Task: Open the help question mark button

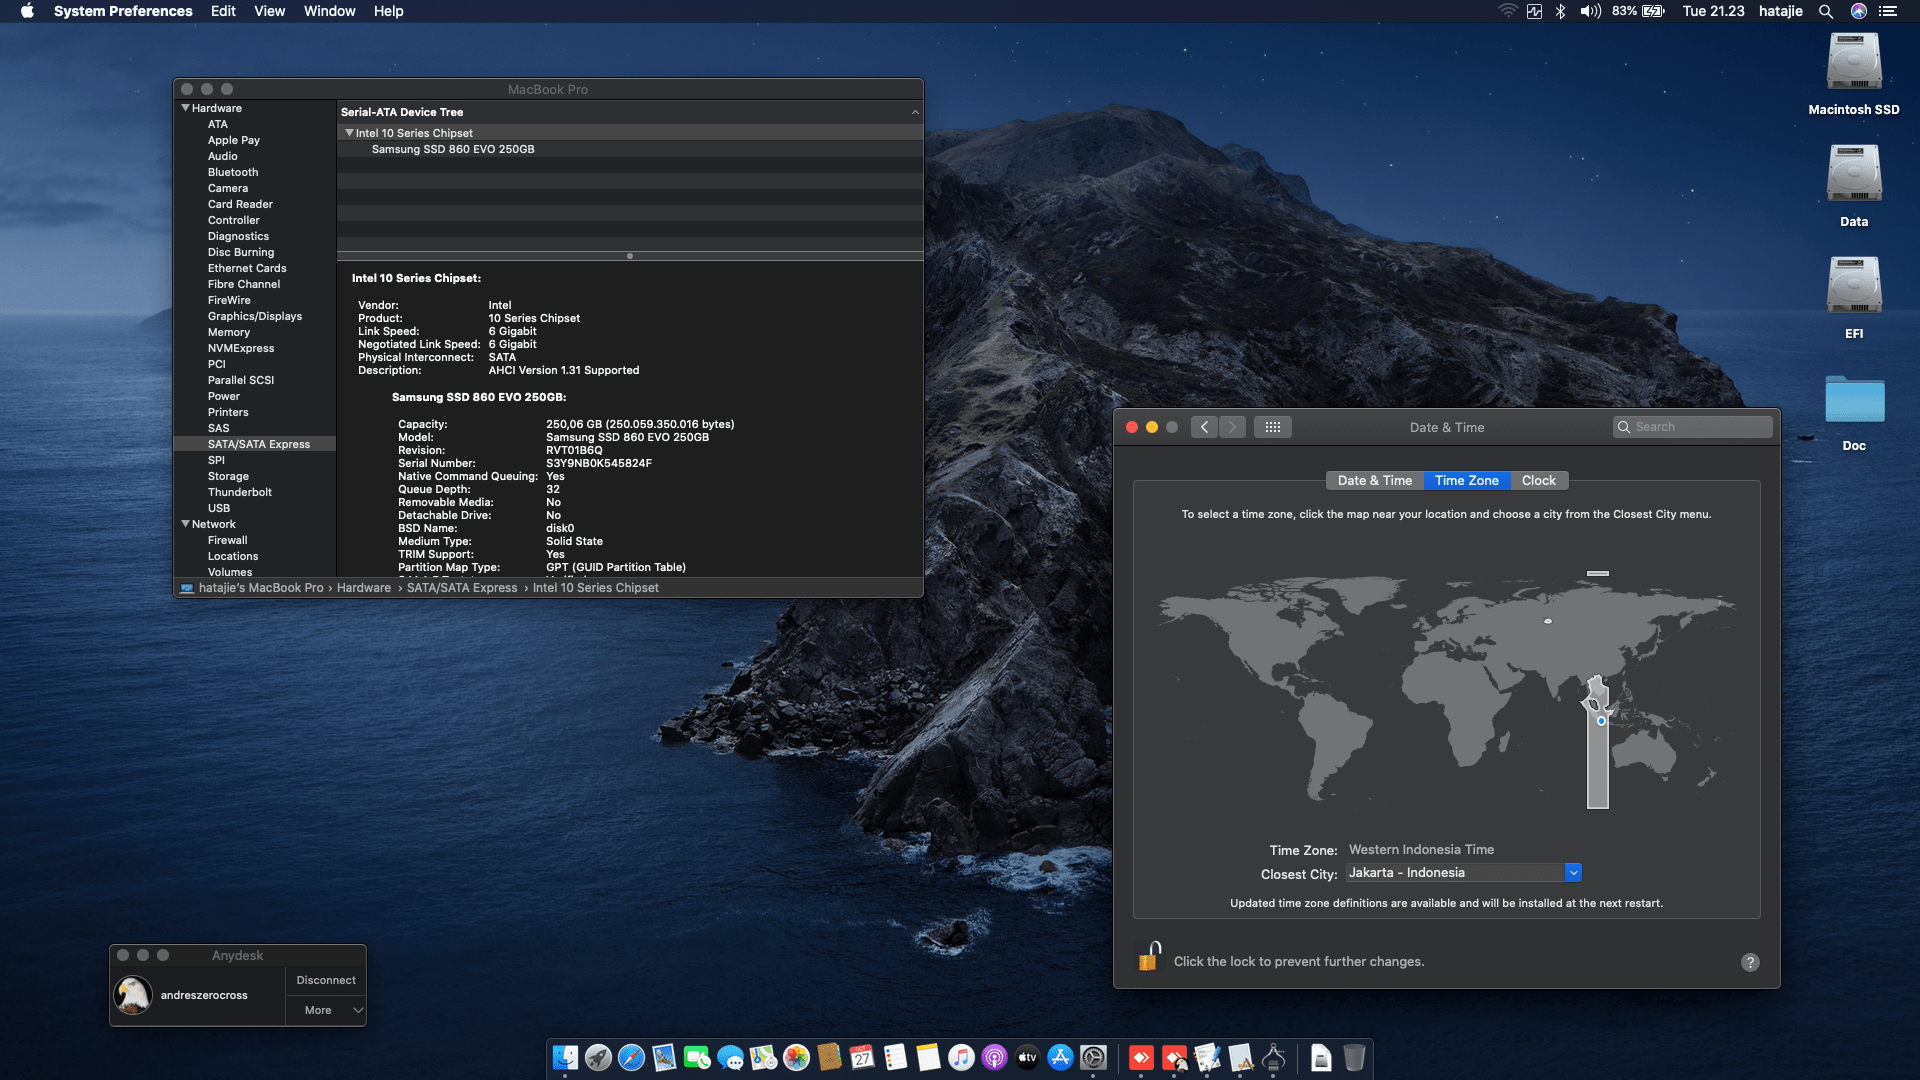Action: click(x=1749, y=962)
